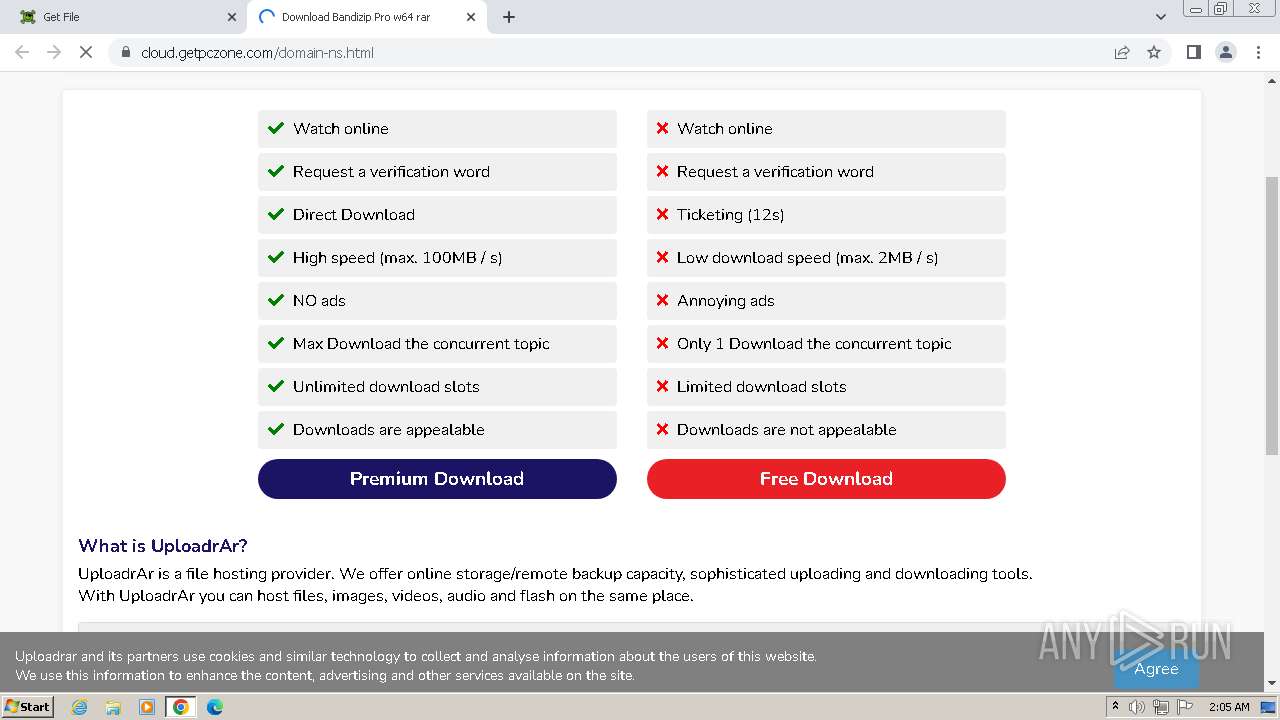
Task: Select 'Downloads are appealable' row
Action: coord(437,430)
